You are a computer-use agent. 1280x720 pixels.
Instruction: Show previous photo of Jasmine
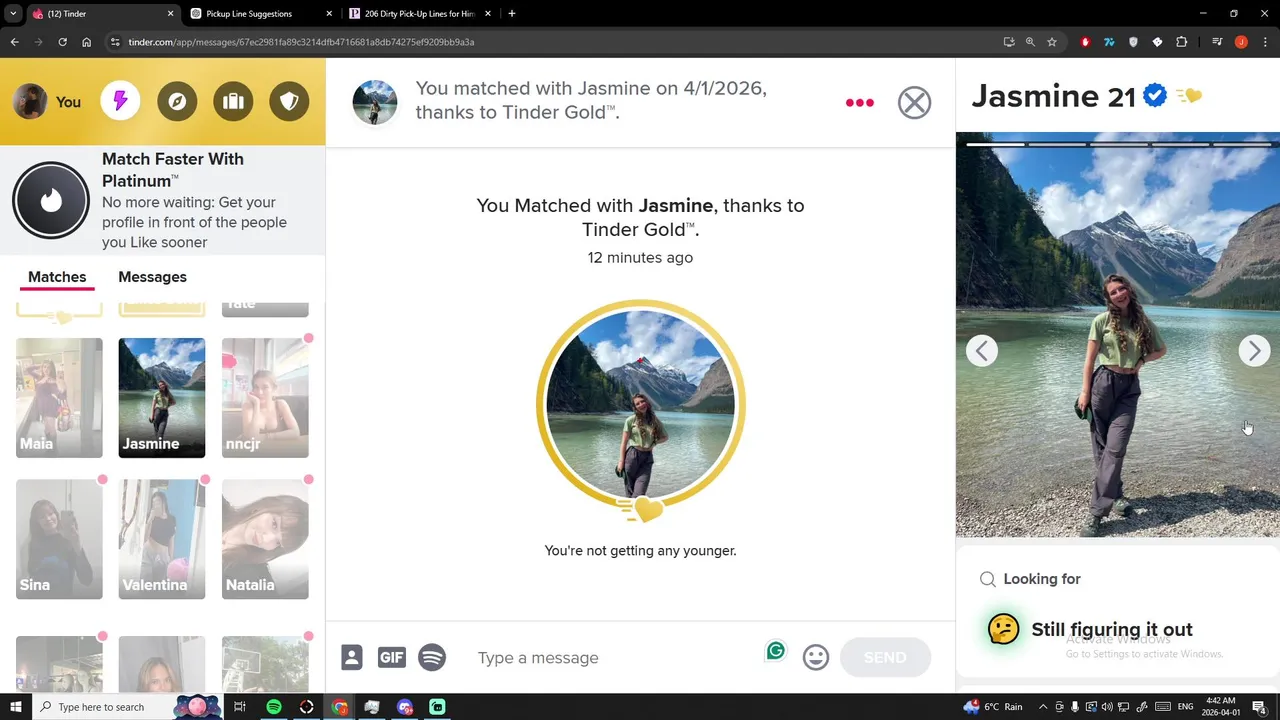pyautogui.click(x=982, y=350)
